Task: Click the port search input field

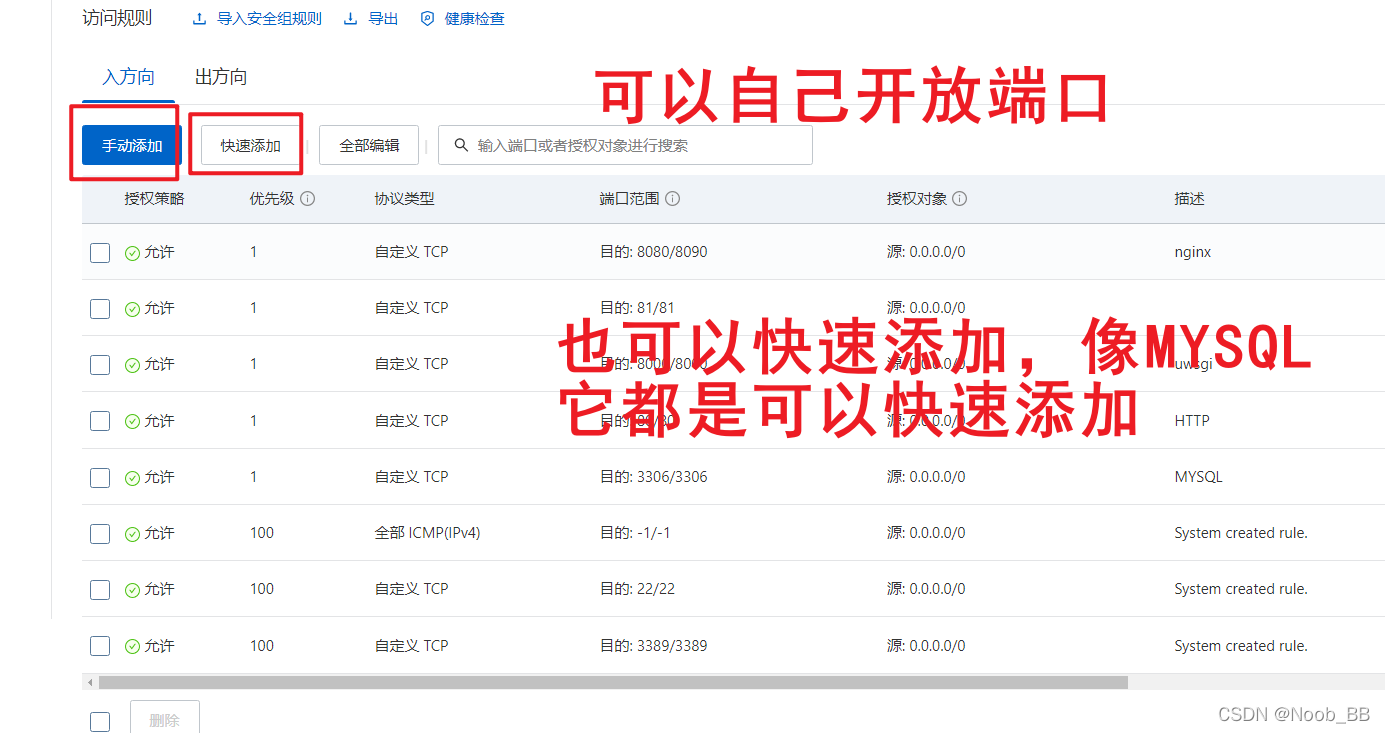Action: click(x=620, y=145)
